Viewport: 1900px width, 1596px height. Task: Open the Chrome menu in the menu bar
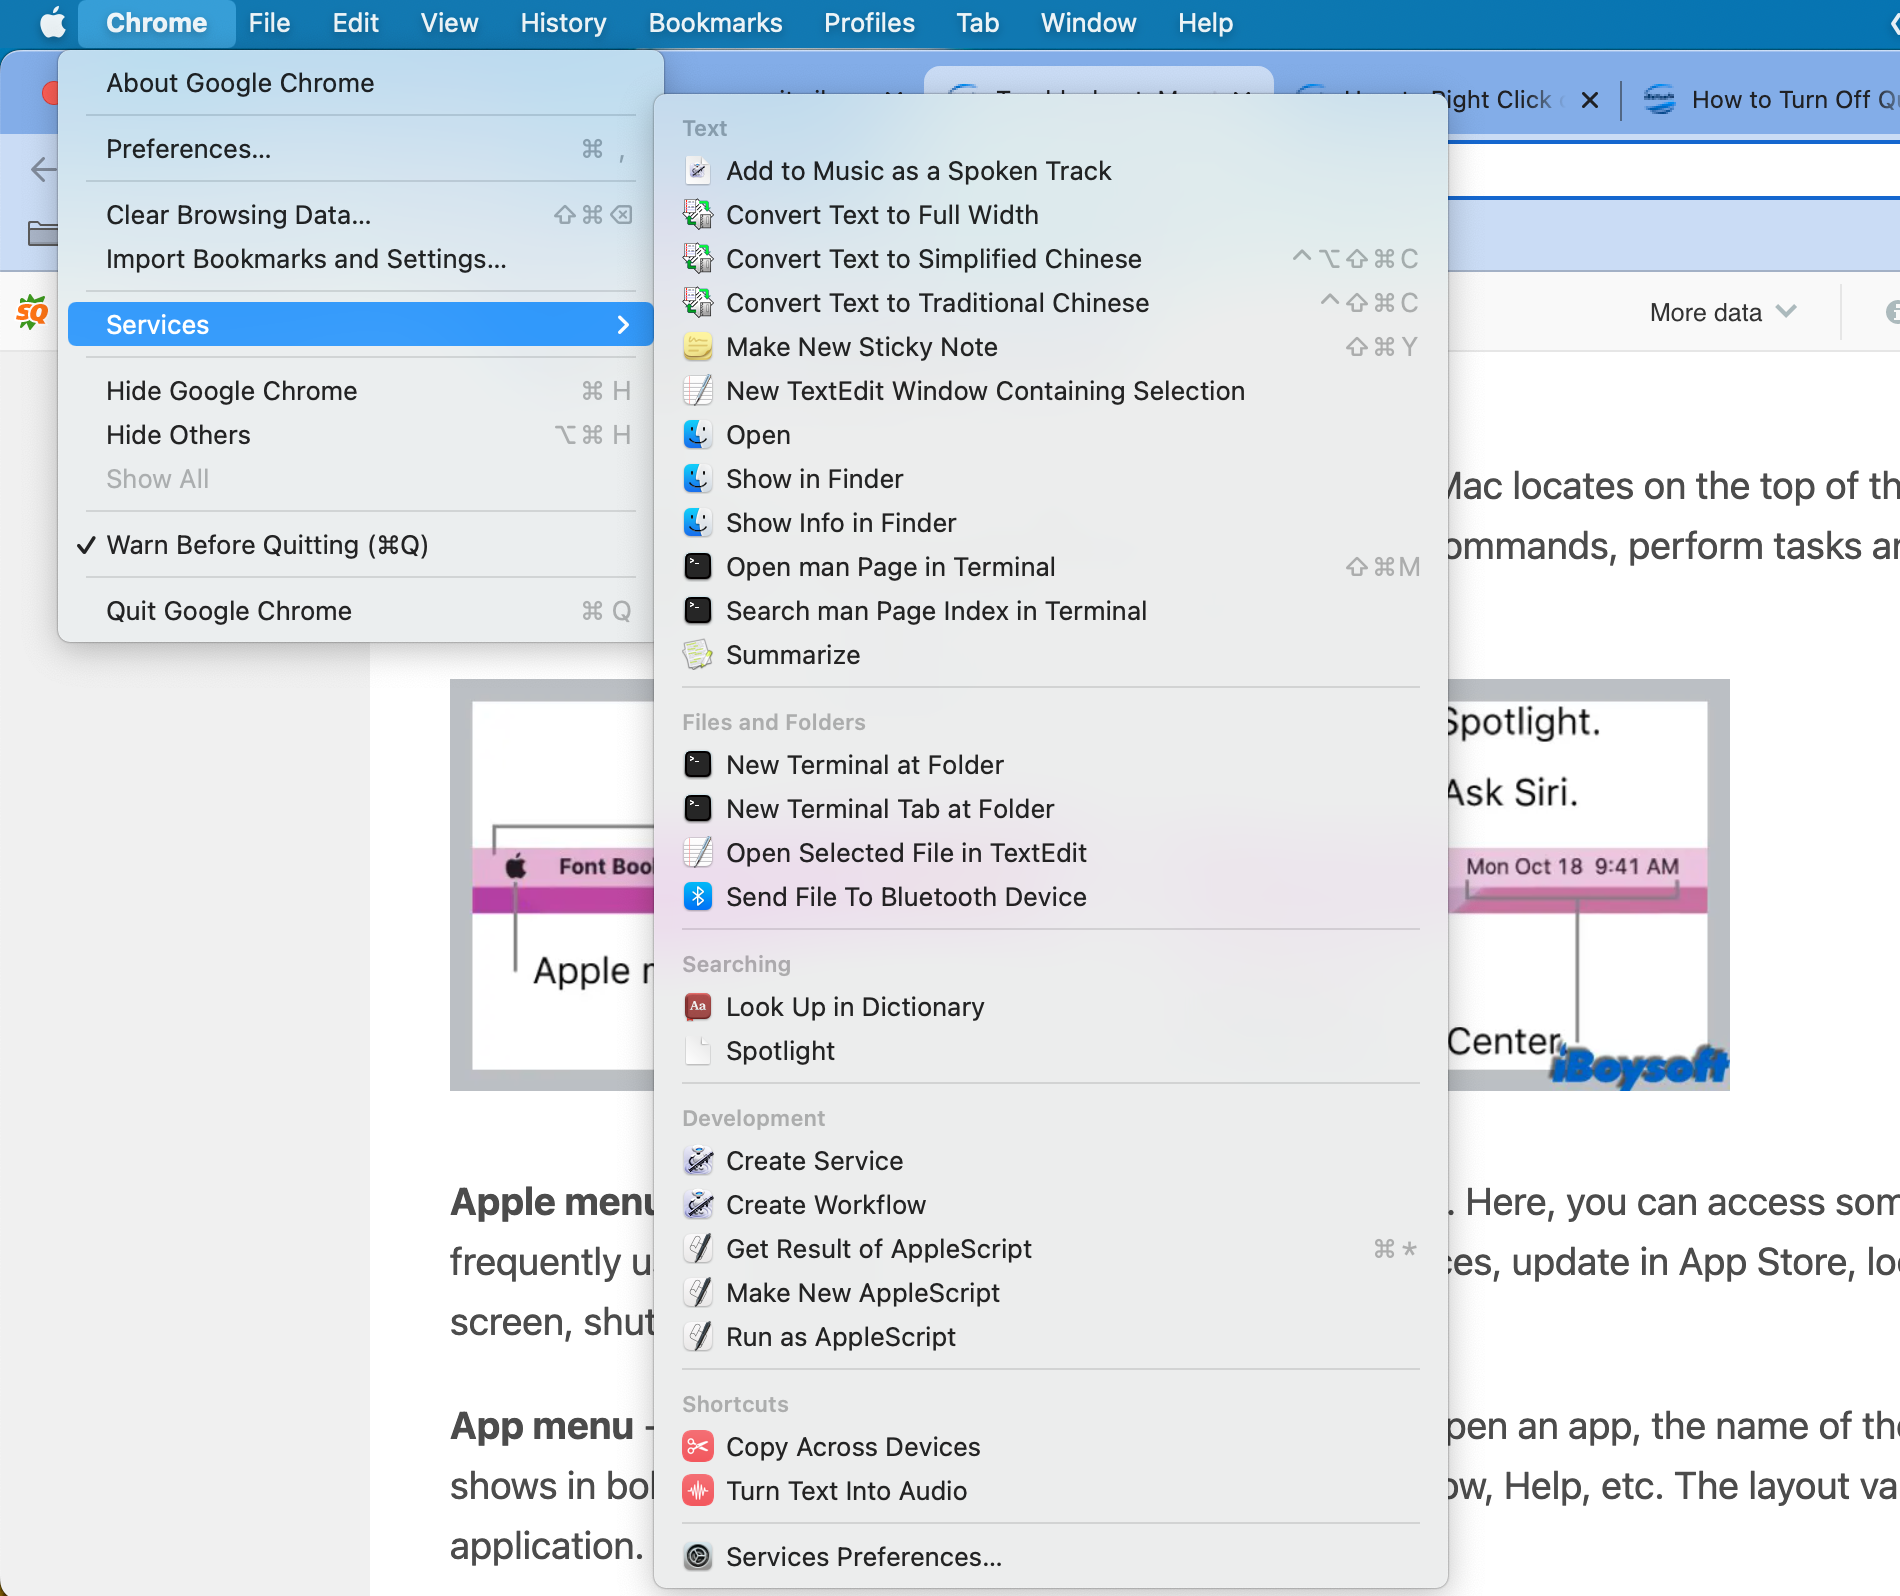point(156,22)
